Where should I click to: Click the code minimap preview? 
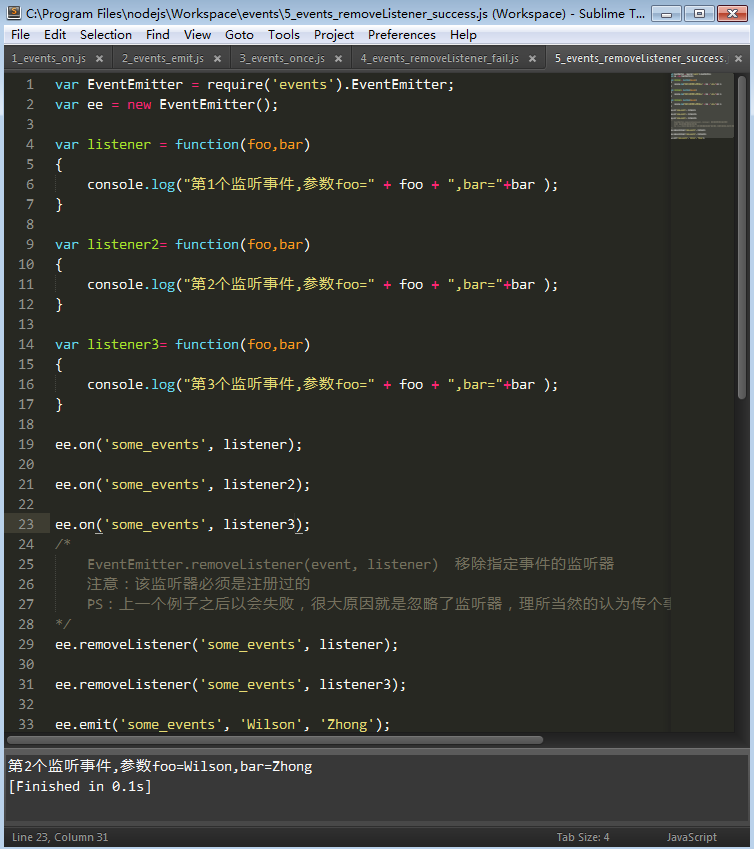coord(702,106)
